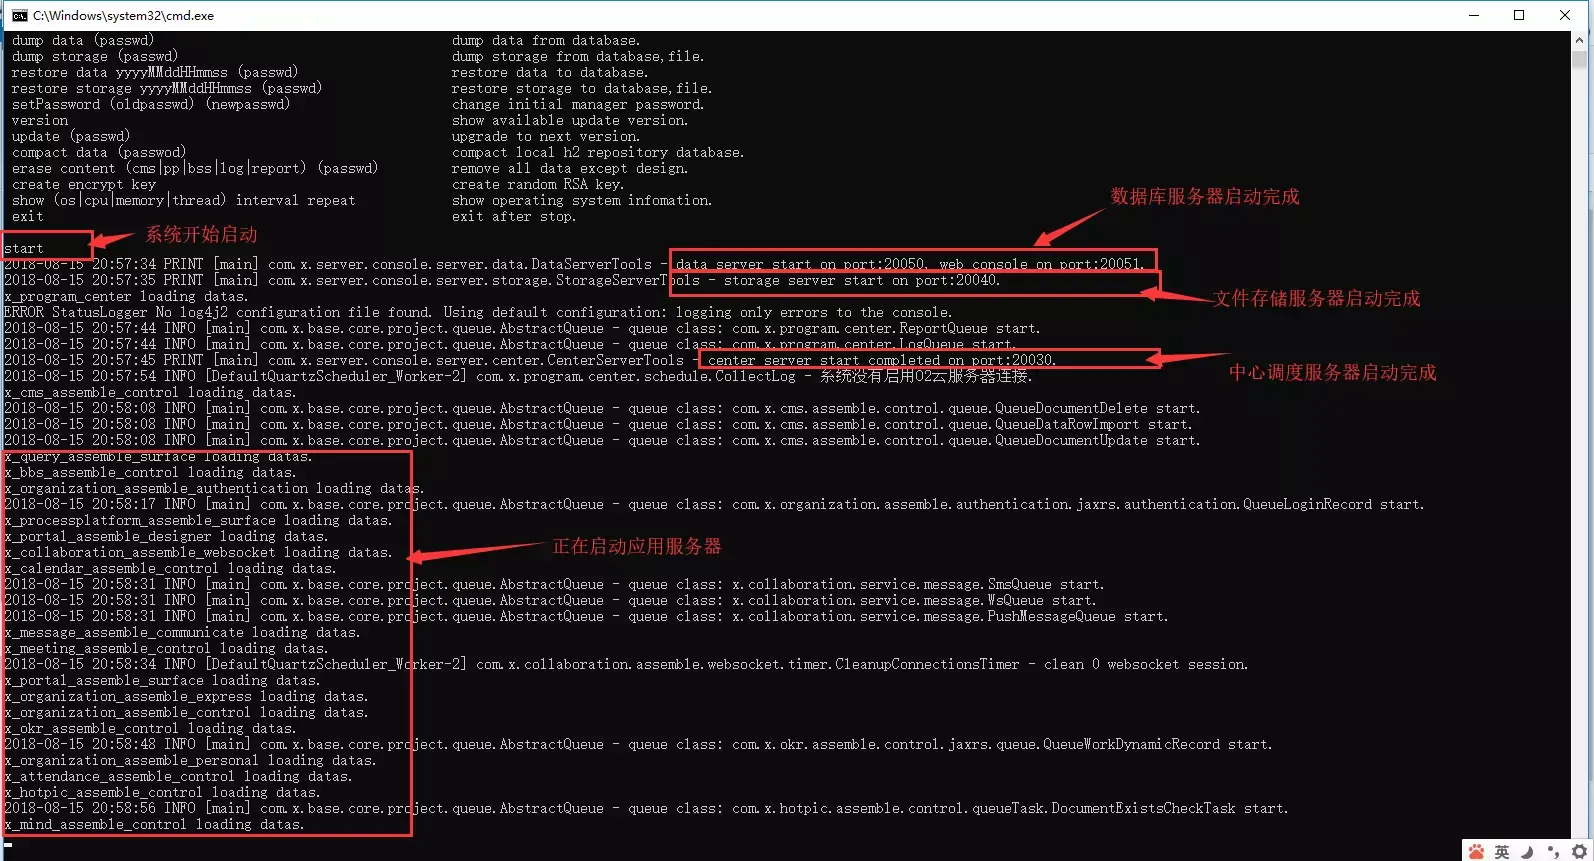This screenshot has height=861, width=1594.
Task: Click the 'version' command text
Action: point(40,121)
